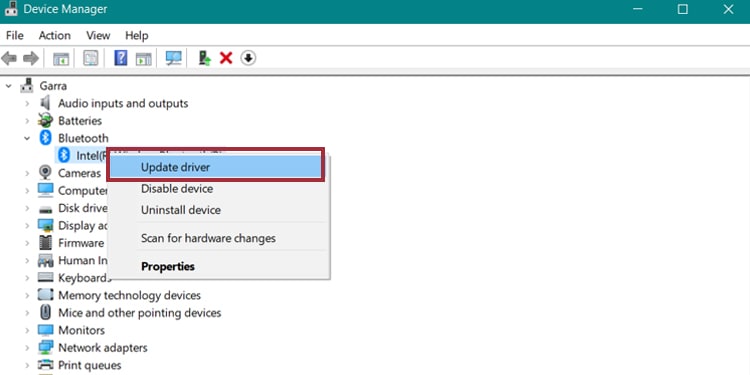Click the Garra computer root icon
Viewport: 750px width, 375px height.
coord(27,86)
